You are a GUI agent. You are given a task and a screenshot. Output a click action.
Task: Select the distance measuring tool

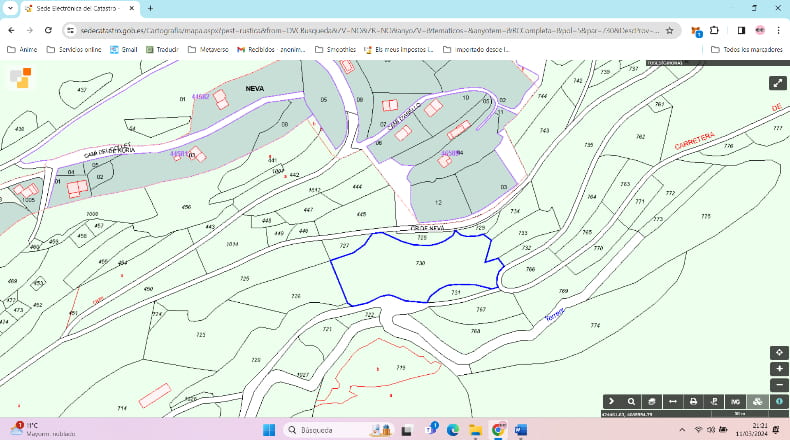point(673,402)
